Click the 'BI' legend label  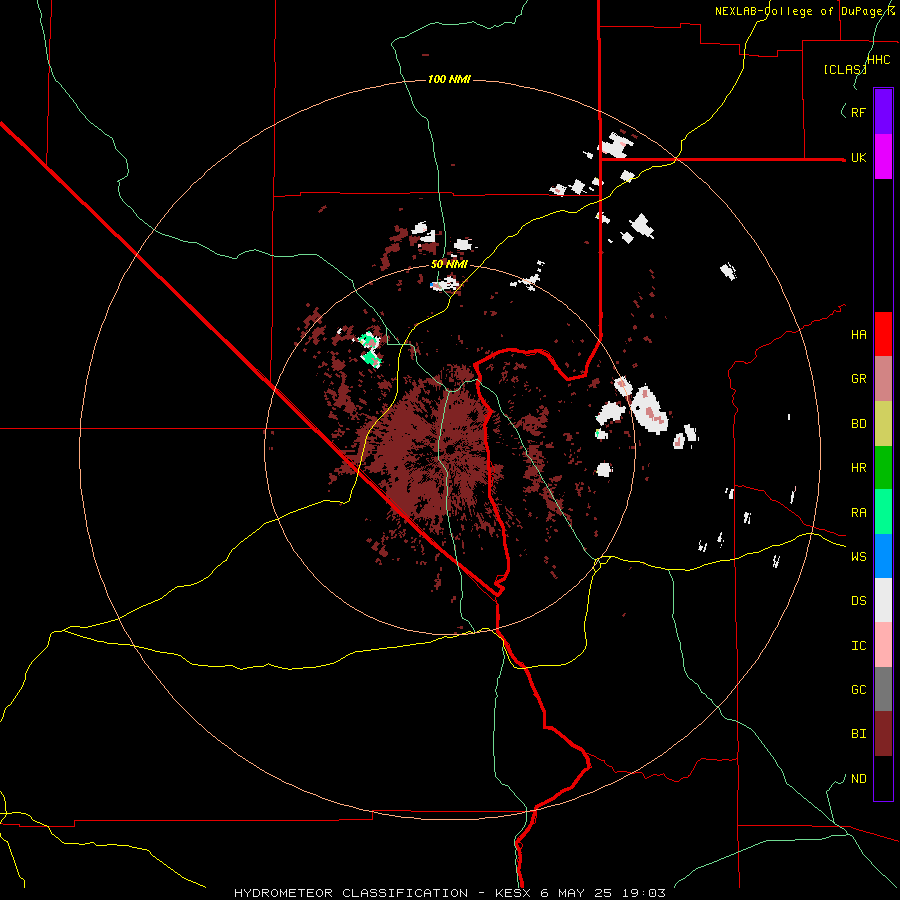(858, 734)
